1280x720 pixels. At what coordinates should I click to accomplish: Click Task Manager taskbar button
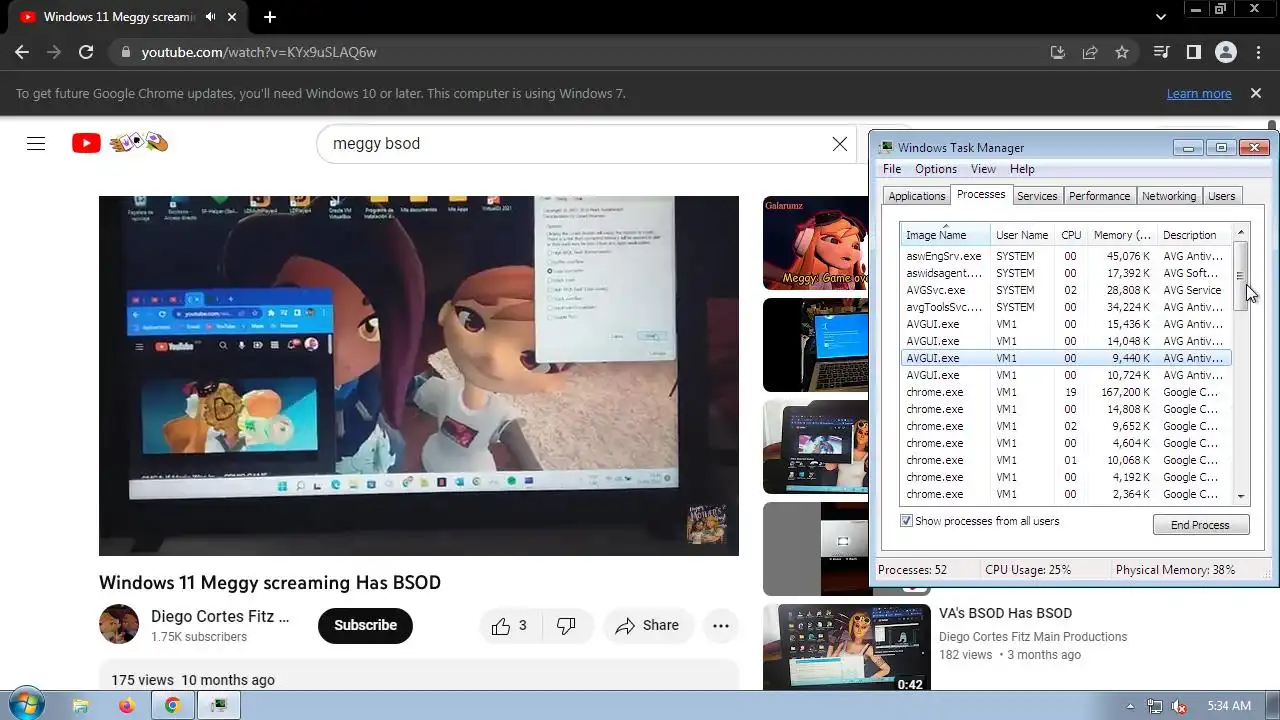click(218, 705)
